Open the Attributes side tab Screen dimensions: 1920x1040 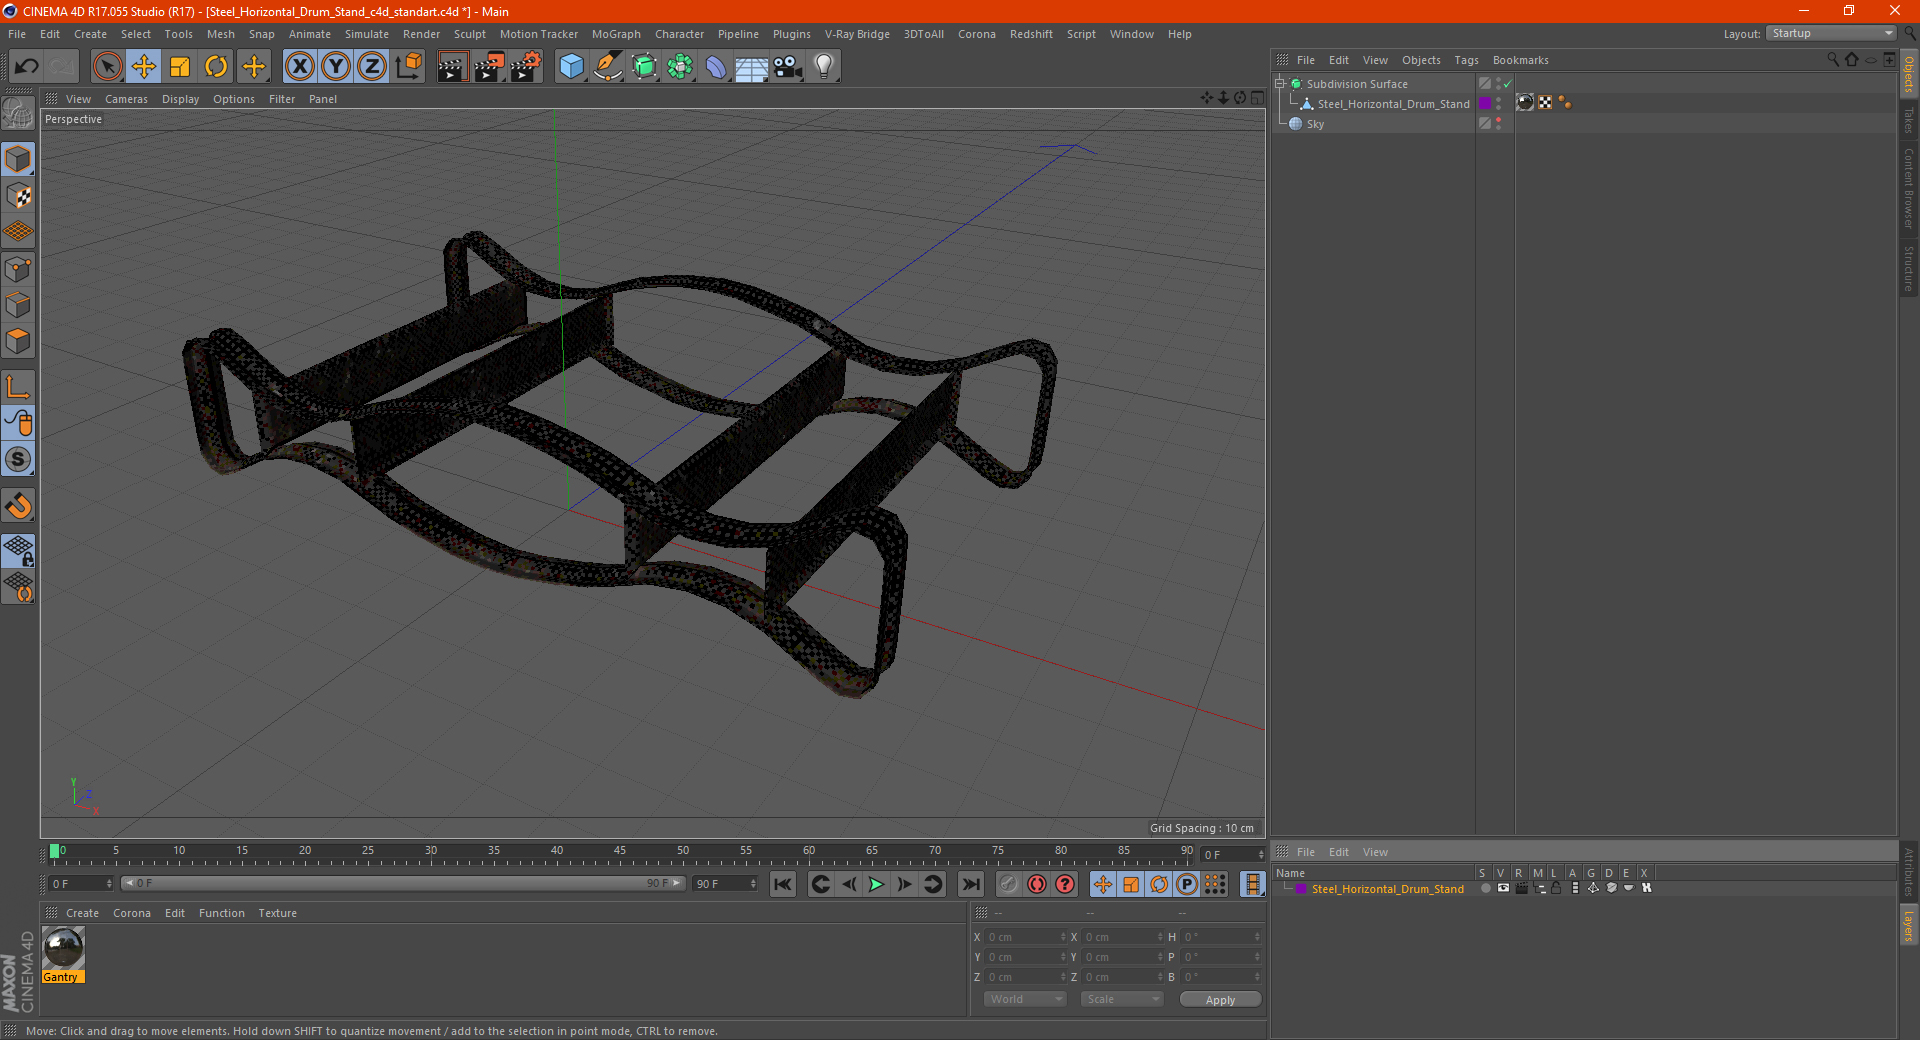pos(1909,871)
